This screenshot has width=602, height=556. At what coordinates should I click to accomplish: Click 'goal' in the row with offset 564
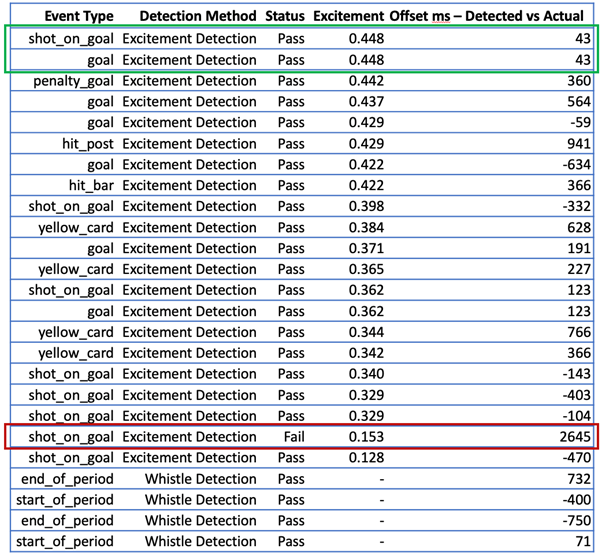[101, 103]
